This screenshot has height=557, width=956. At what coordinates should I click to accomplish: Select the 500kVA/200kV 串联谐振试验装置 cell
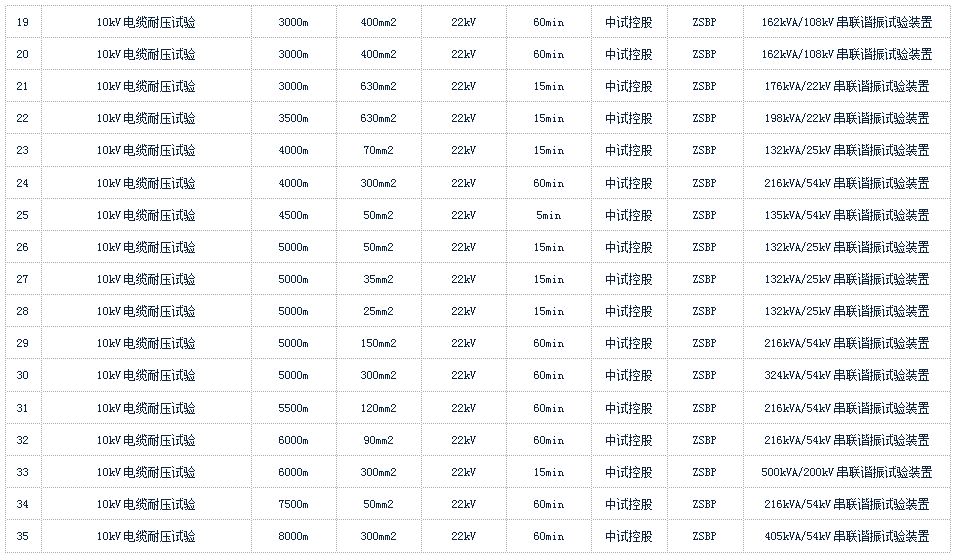coord(846,472)
